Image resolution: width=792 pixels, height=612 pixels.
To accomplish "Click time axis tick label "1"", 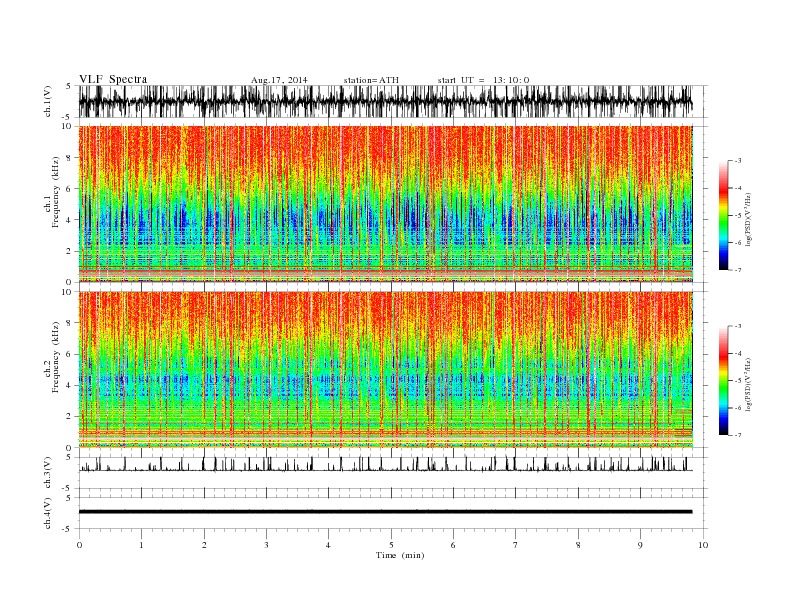I will [141, 545].
